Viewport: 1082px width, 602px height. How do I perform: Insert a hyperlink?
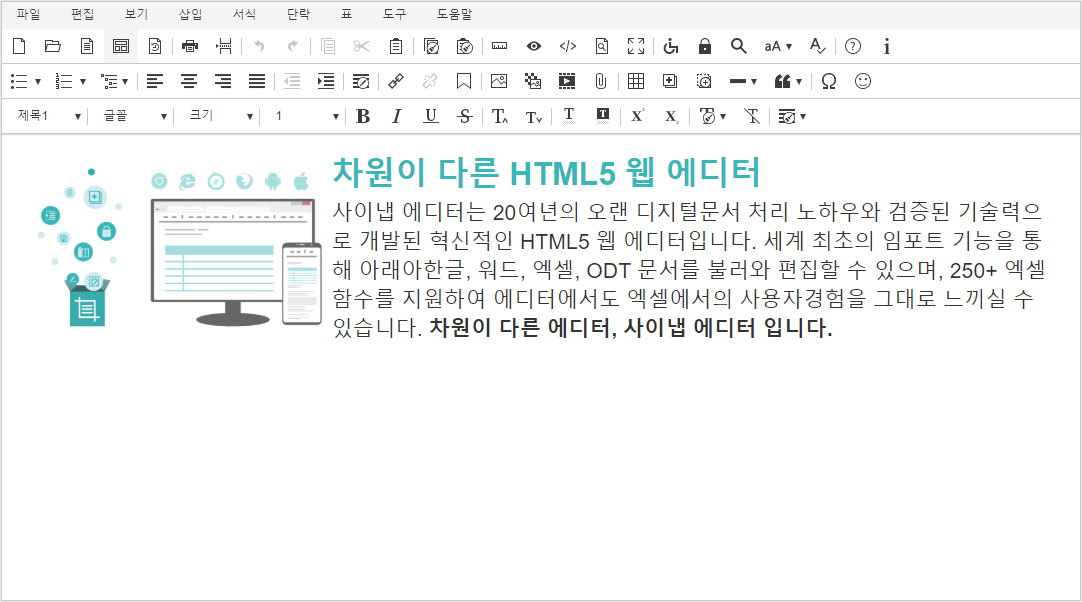coord(396,81)
